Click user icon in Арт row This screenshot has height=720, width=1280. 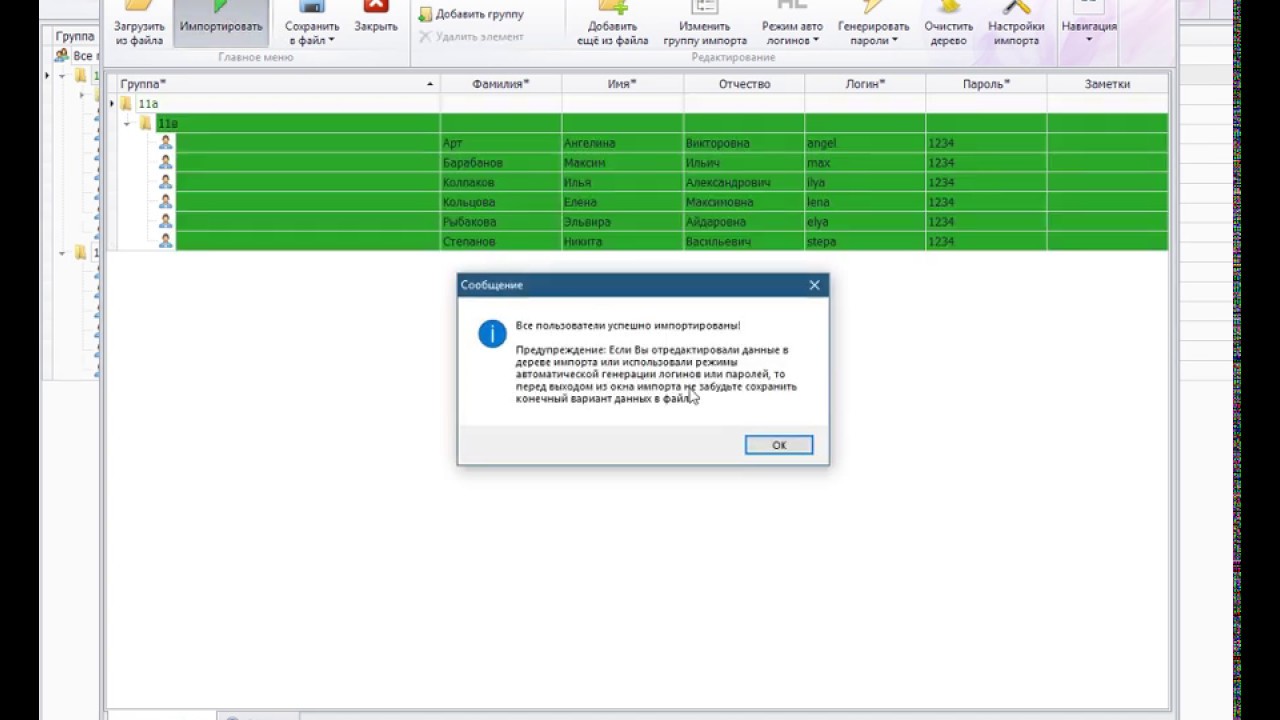pyautogui.click(x=165, y=143)
